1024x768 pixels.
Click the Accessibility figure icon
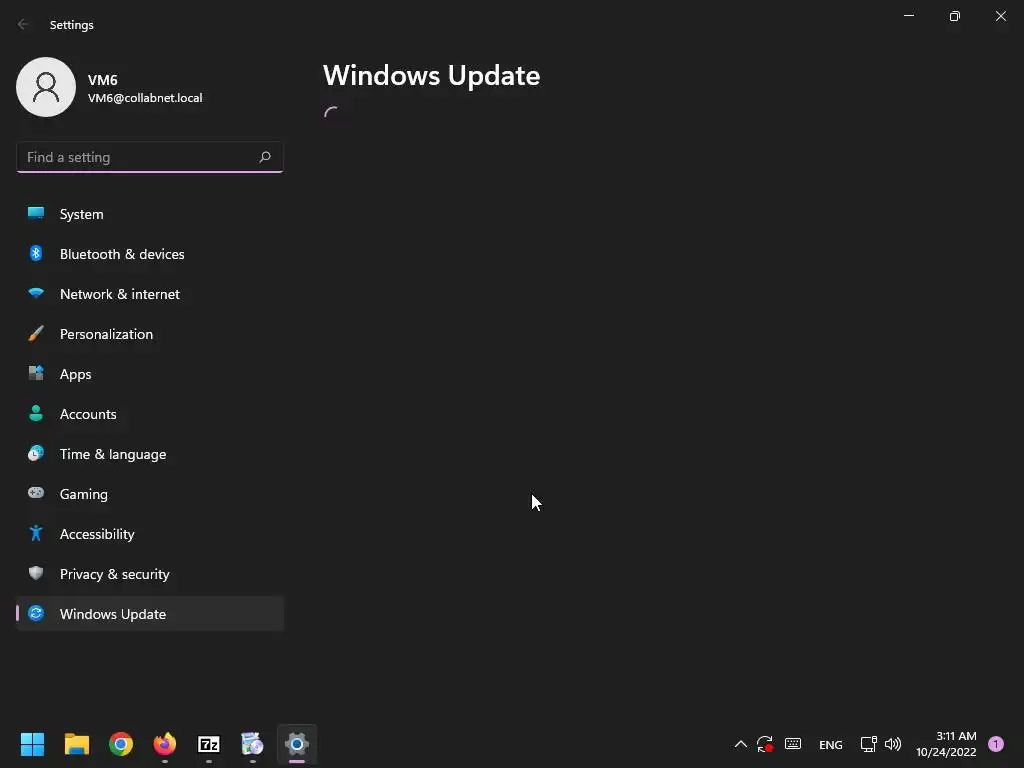tap(36, 534)
